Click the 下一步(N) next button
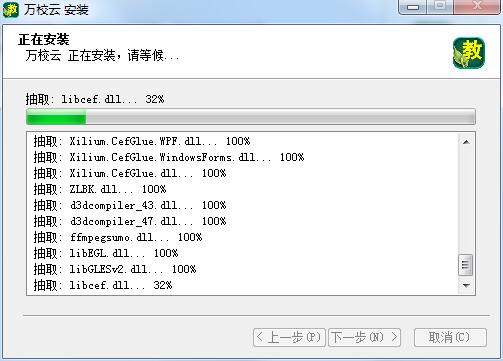This screenshot has width=503, height=361. click(x=364, y=337)
